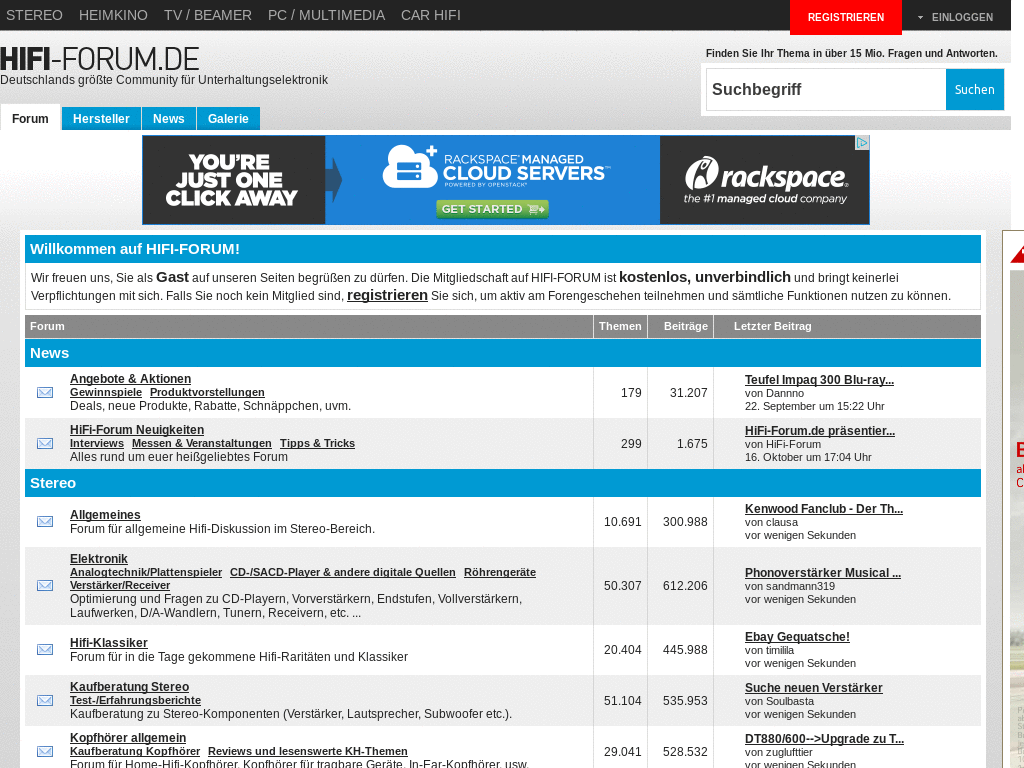Image resolution: width=1024 pixels, height=768 pixels.
Task: Open the HEIMKINO menu section
Action: point(112,15)
